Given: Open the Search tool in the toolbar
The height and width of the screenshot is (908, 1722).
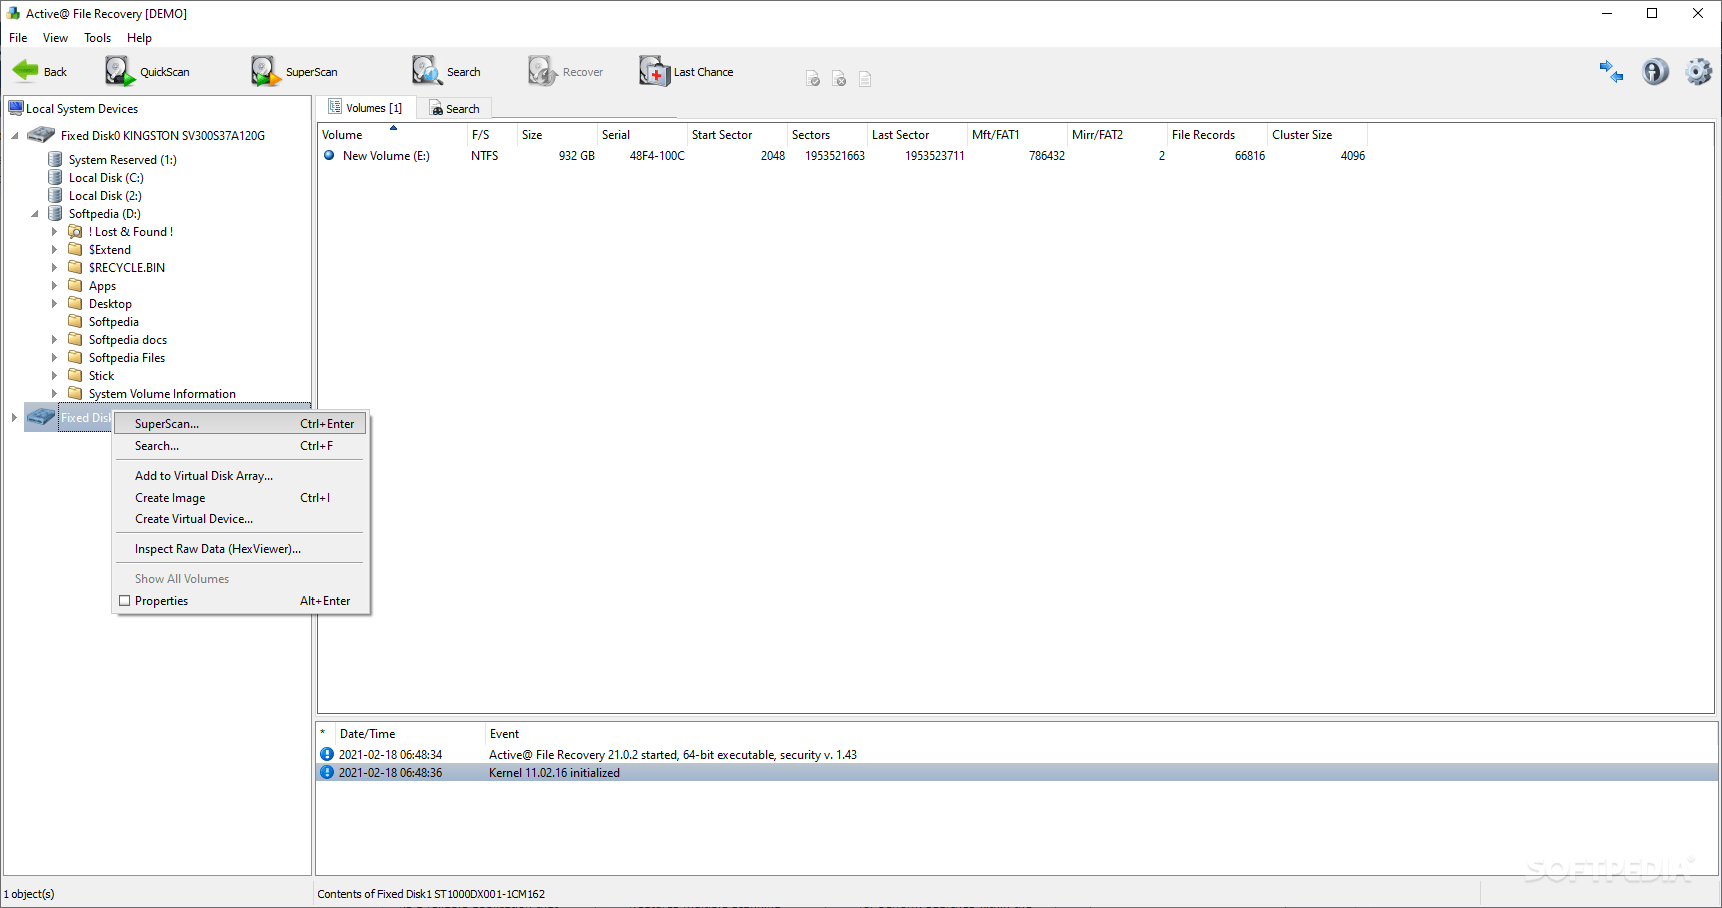Looking at the screenshot, I should tap(447, 70).
